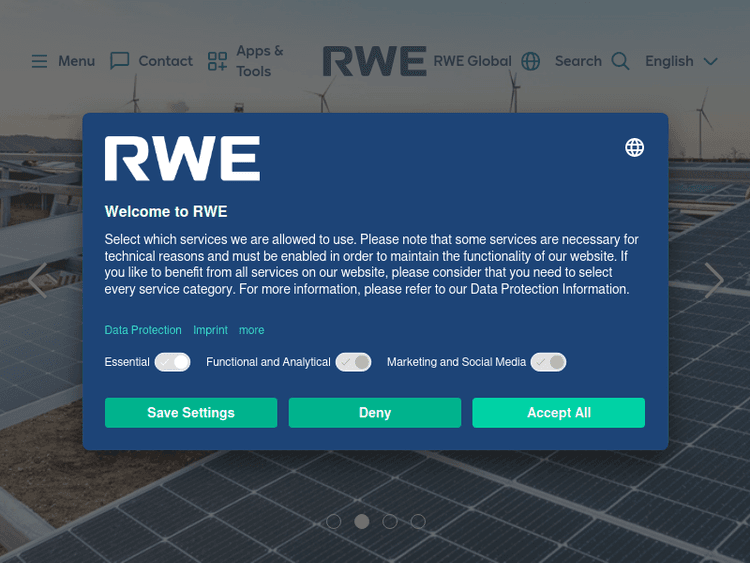
Task: Open the language globe in cookie dialog
Action: click(x=634, y=147)
